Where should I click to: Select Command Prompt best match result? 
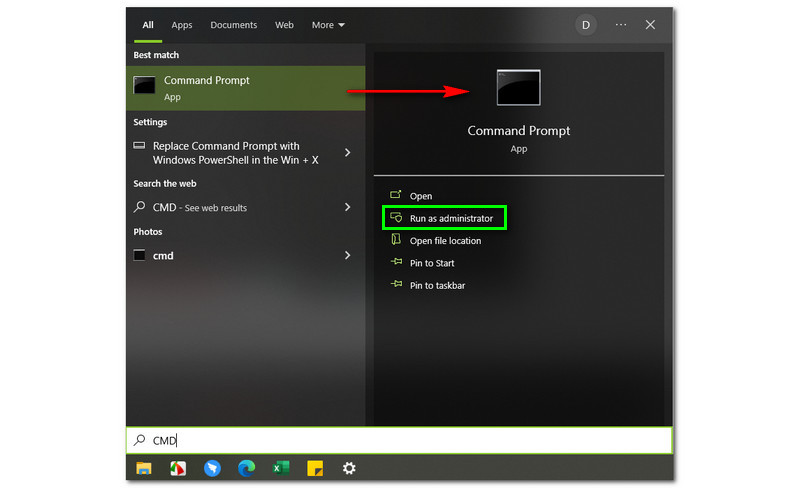click(245, 88)
